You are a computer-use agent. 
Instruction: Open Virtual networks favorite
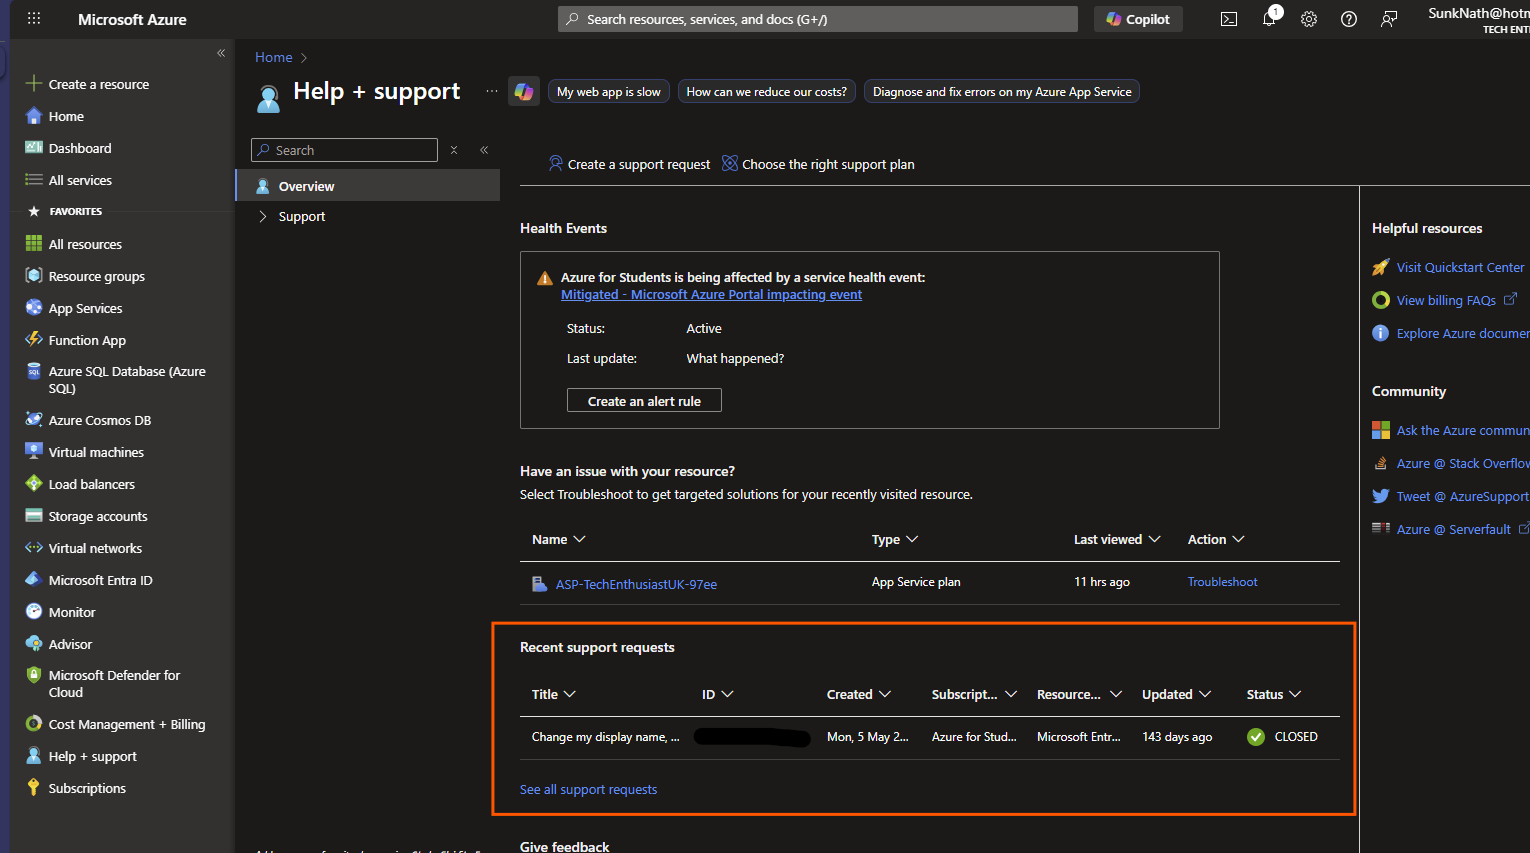[x=95, y=548]
